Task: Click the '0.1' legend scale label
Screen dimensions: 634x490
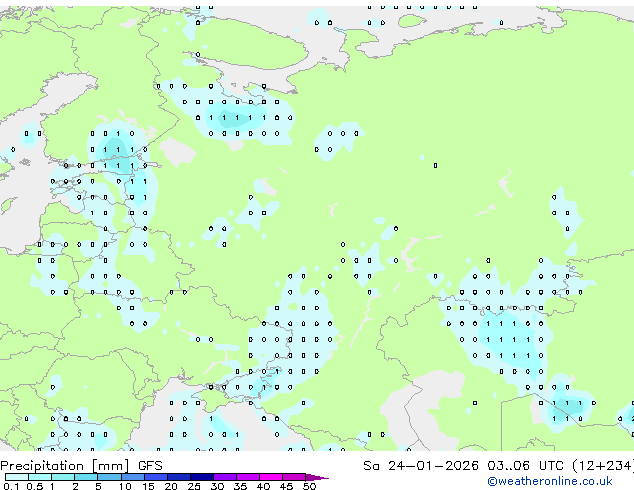Action: [x=11, y=486]
